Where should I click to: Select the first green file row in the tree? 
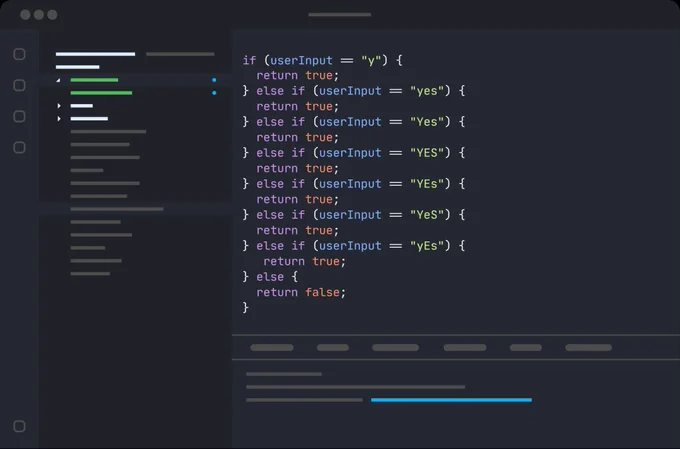click(94, 80)
